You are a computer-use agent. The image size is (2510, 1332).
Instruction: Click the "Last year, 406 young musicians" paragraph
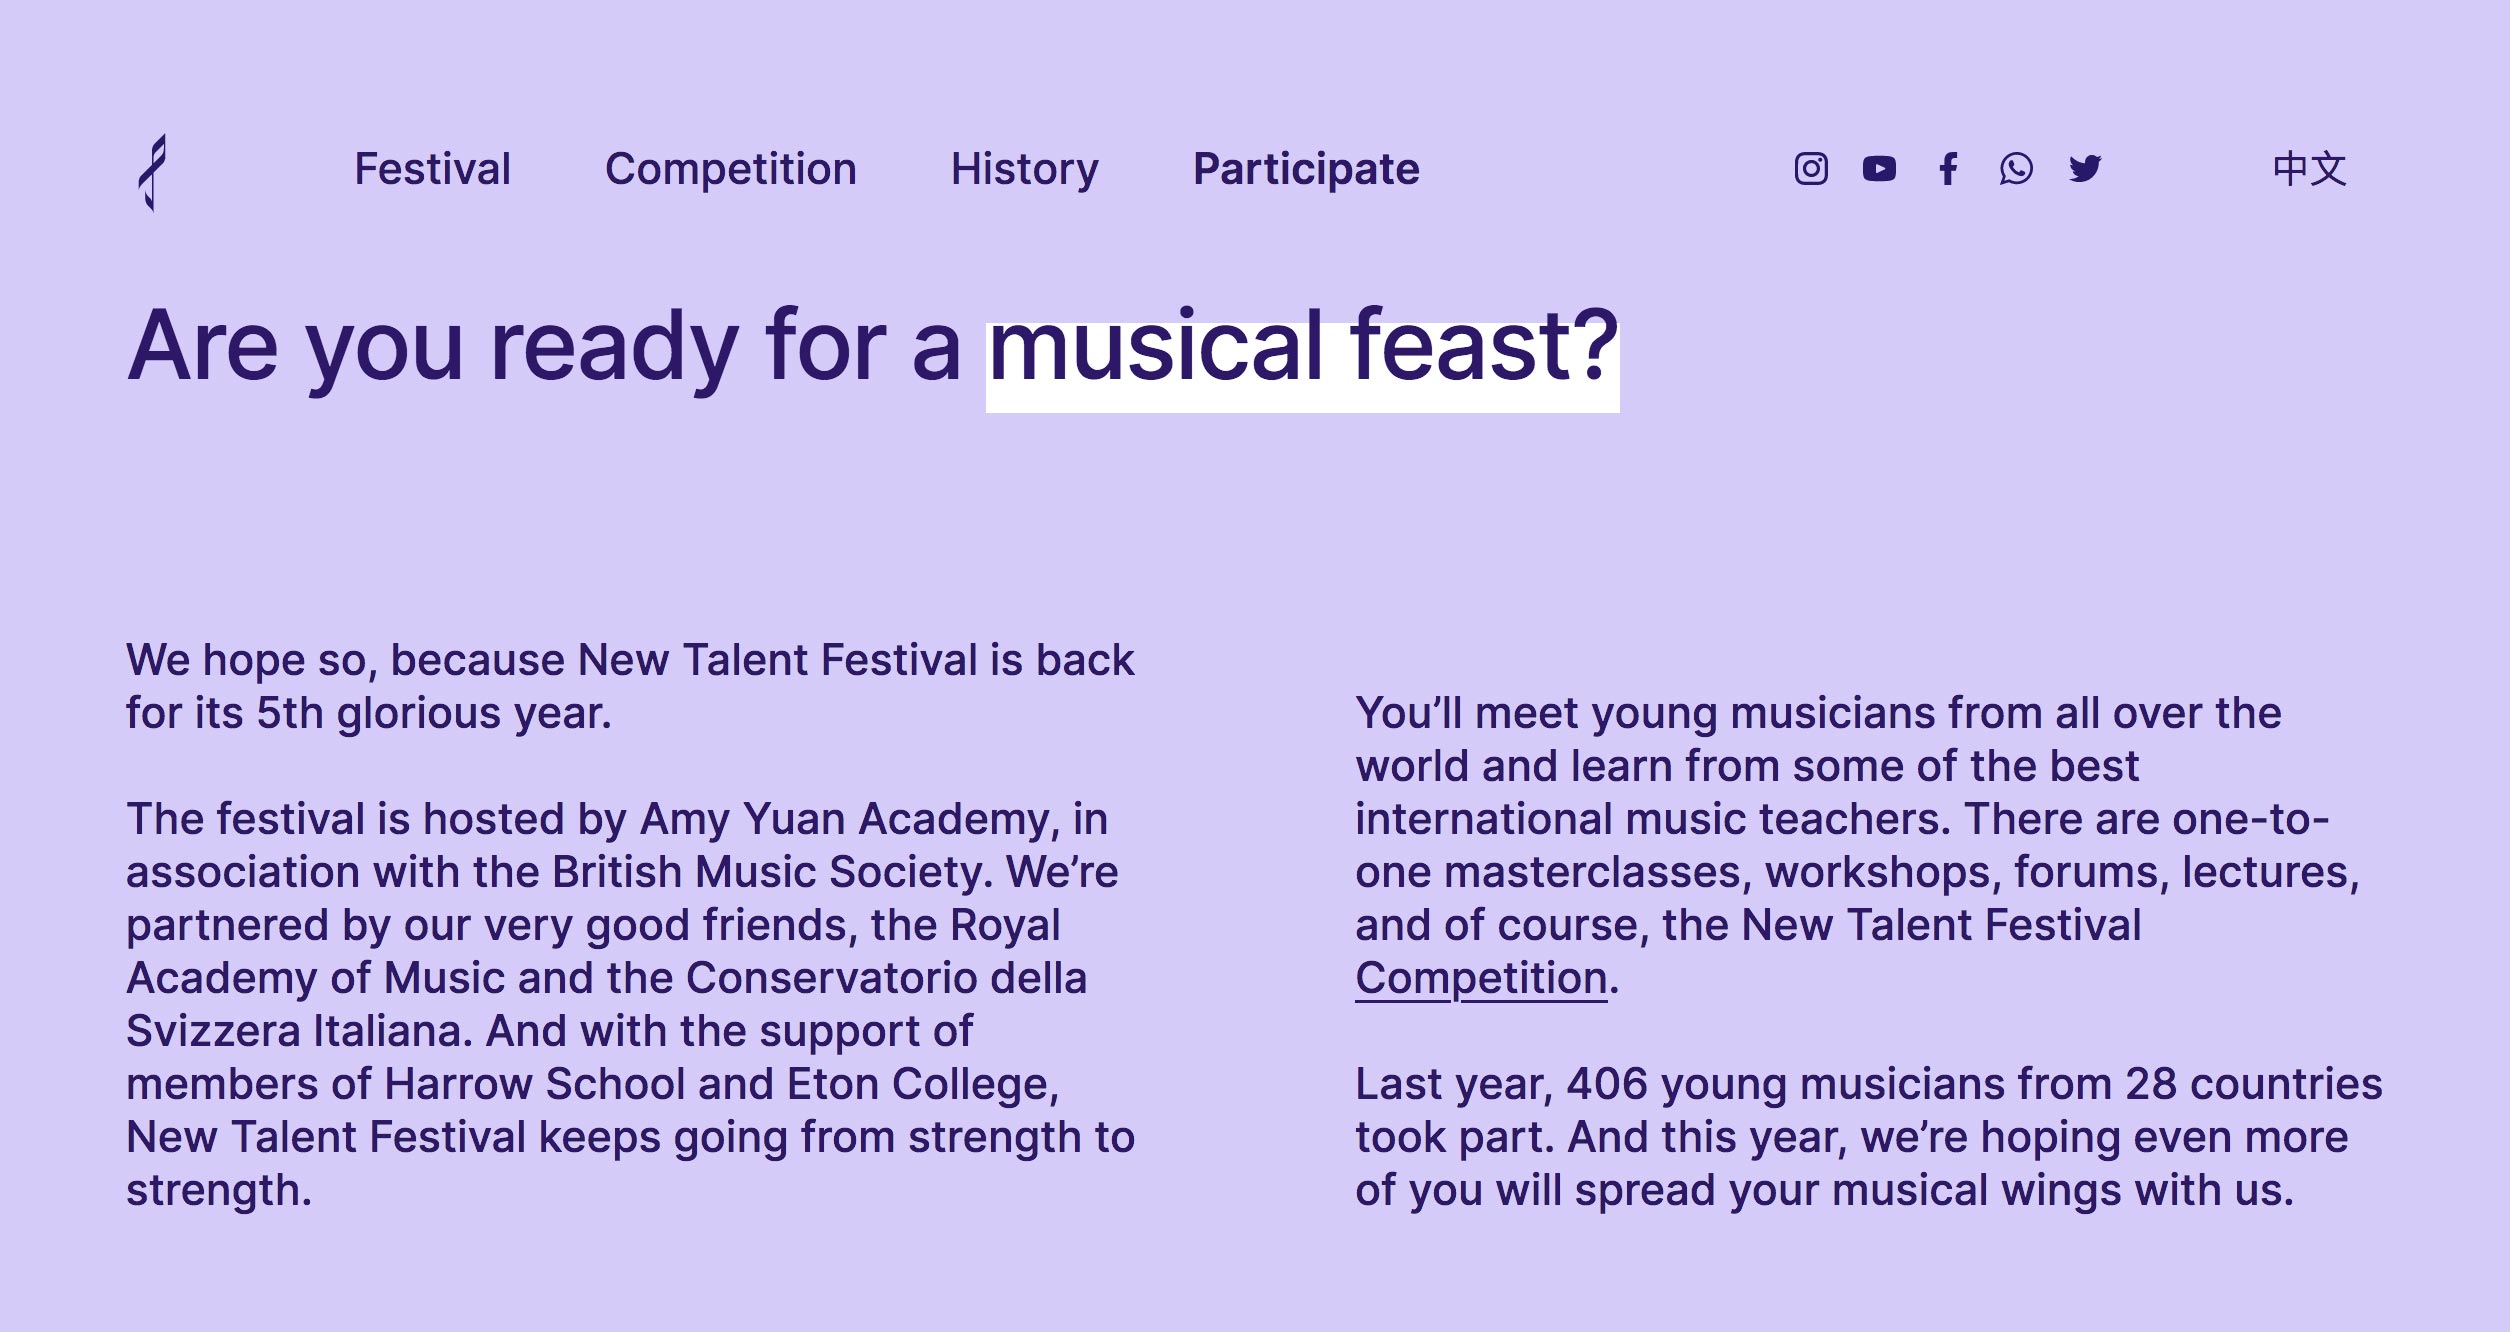pyautogui.click(x=1869, y=1137)
